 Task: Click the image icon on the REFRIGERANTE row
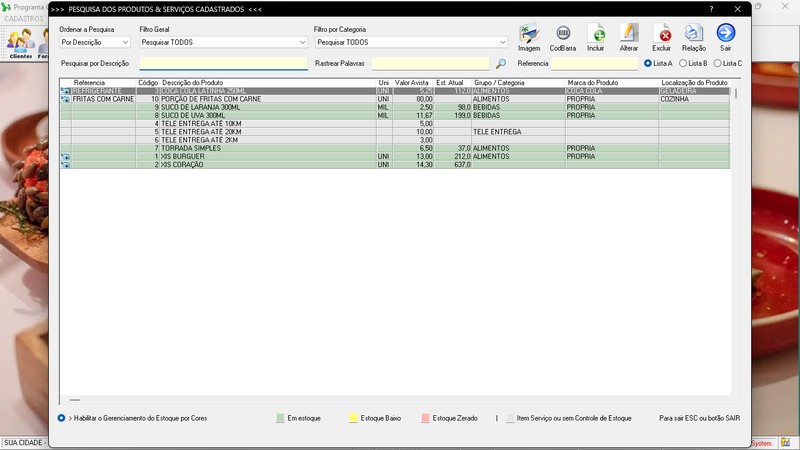pos(65,91)
